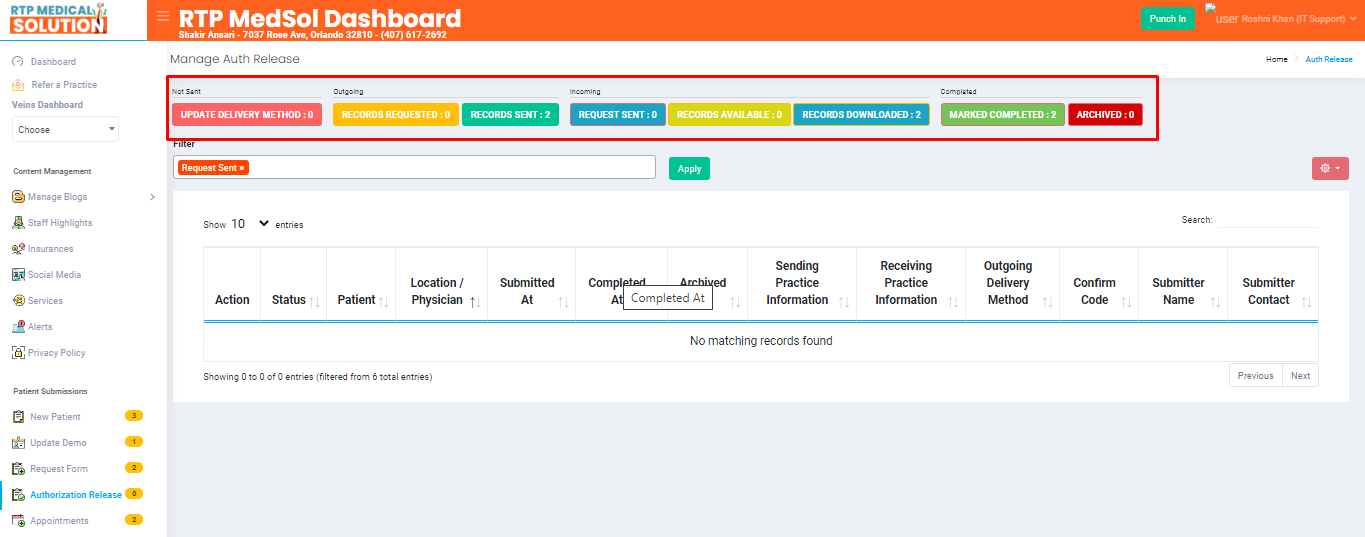Open the red gear settings dropdown

[x=1330, y=168]
